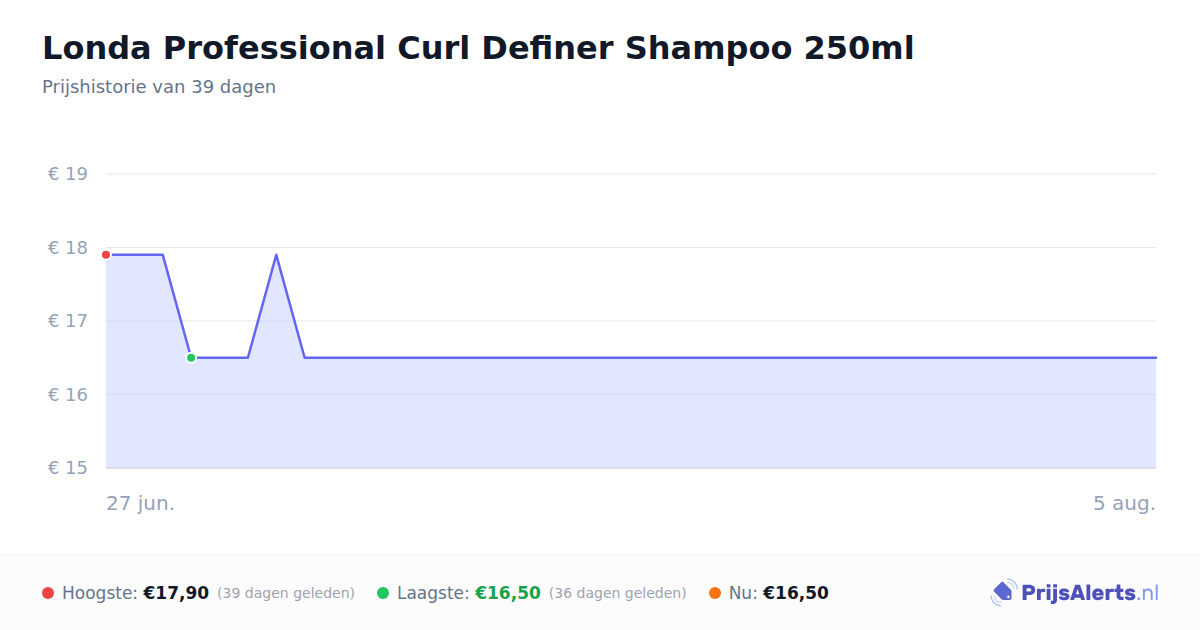
Task: Click the PrijsAlerts price tag logo icon
Action: (x=1003, y=593)
